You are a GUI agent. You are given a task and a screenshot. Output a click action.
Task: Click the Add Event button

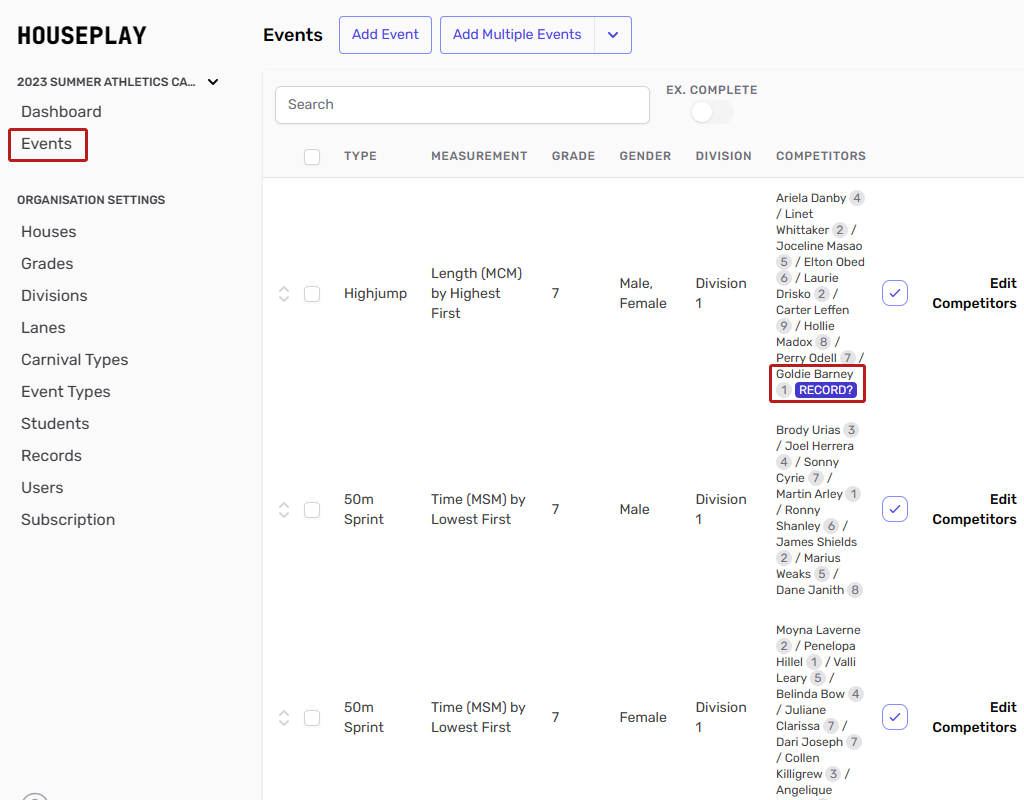pos(385,35)
